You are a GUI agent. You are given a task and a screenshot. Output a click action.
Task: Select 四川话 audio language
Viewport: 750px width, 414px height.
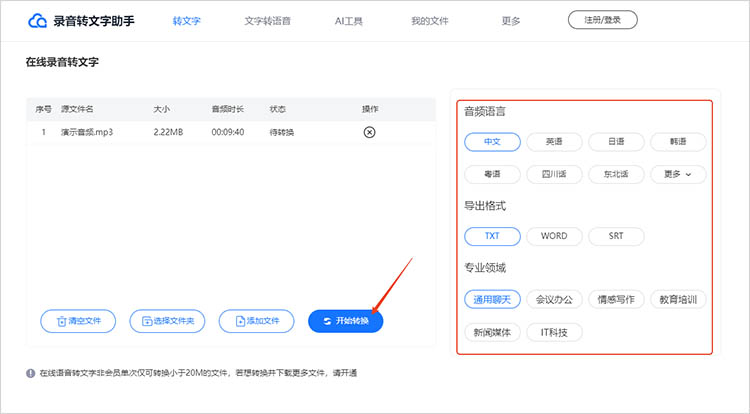554,174
